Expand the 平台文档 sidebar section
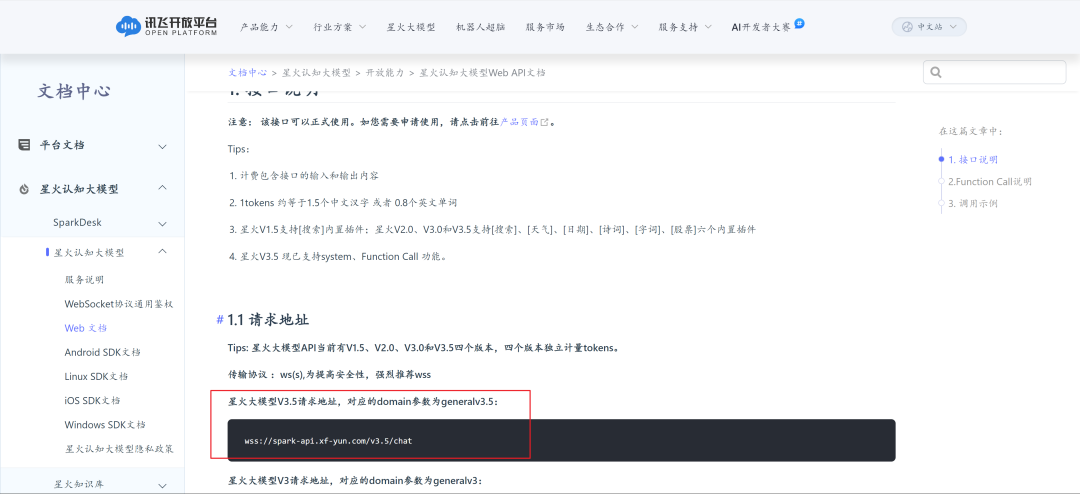 [163, 146]
